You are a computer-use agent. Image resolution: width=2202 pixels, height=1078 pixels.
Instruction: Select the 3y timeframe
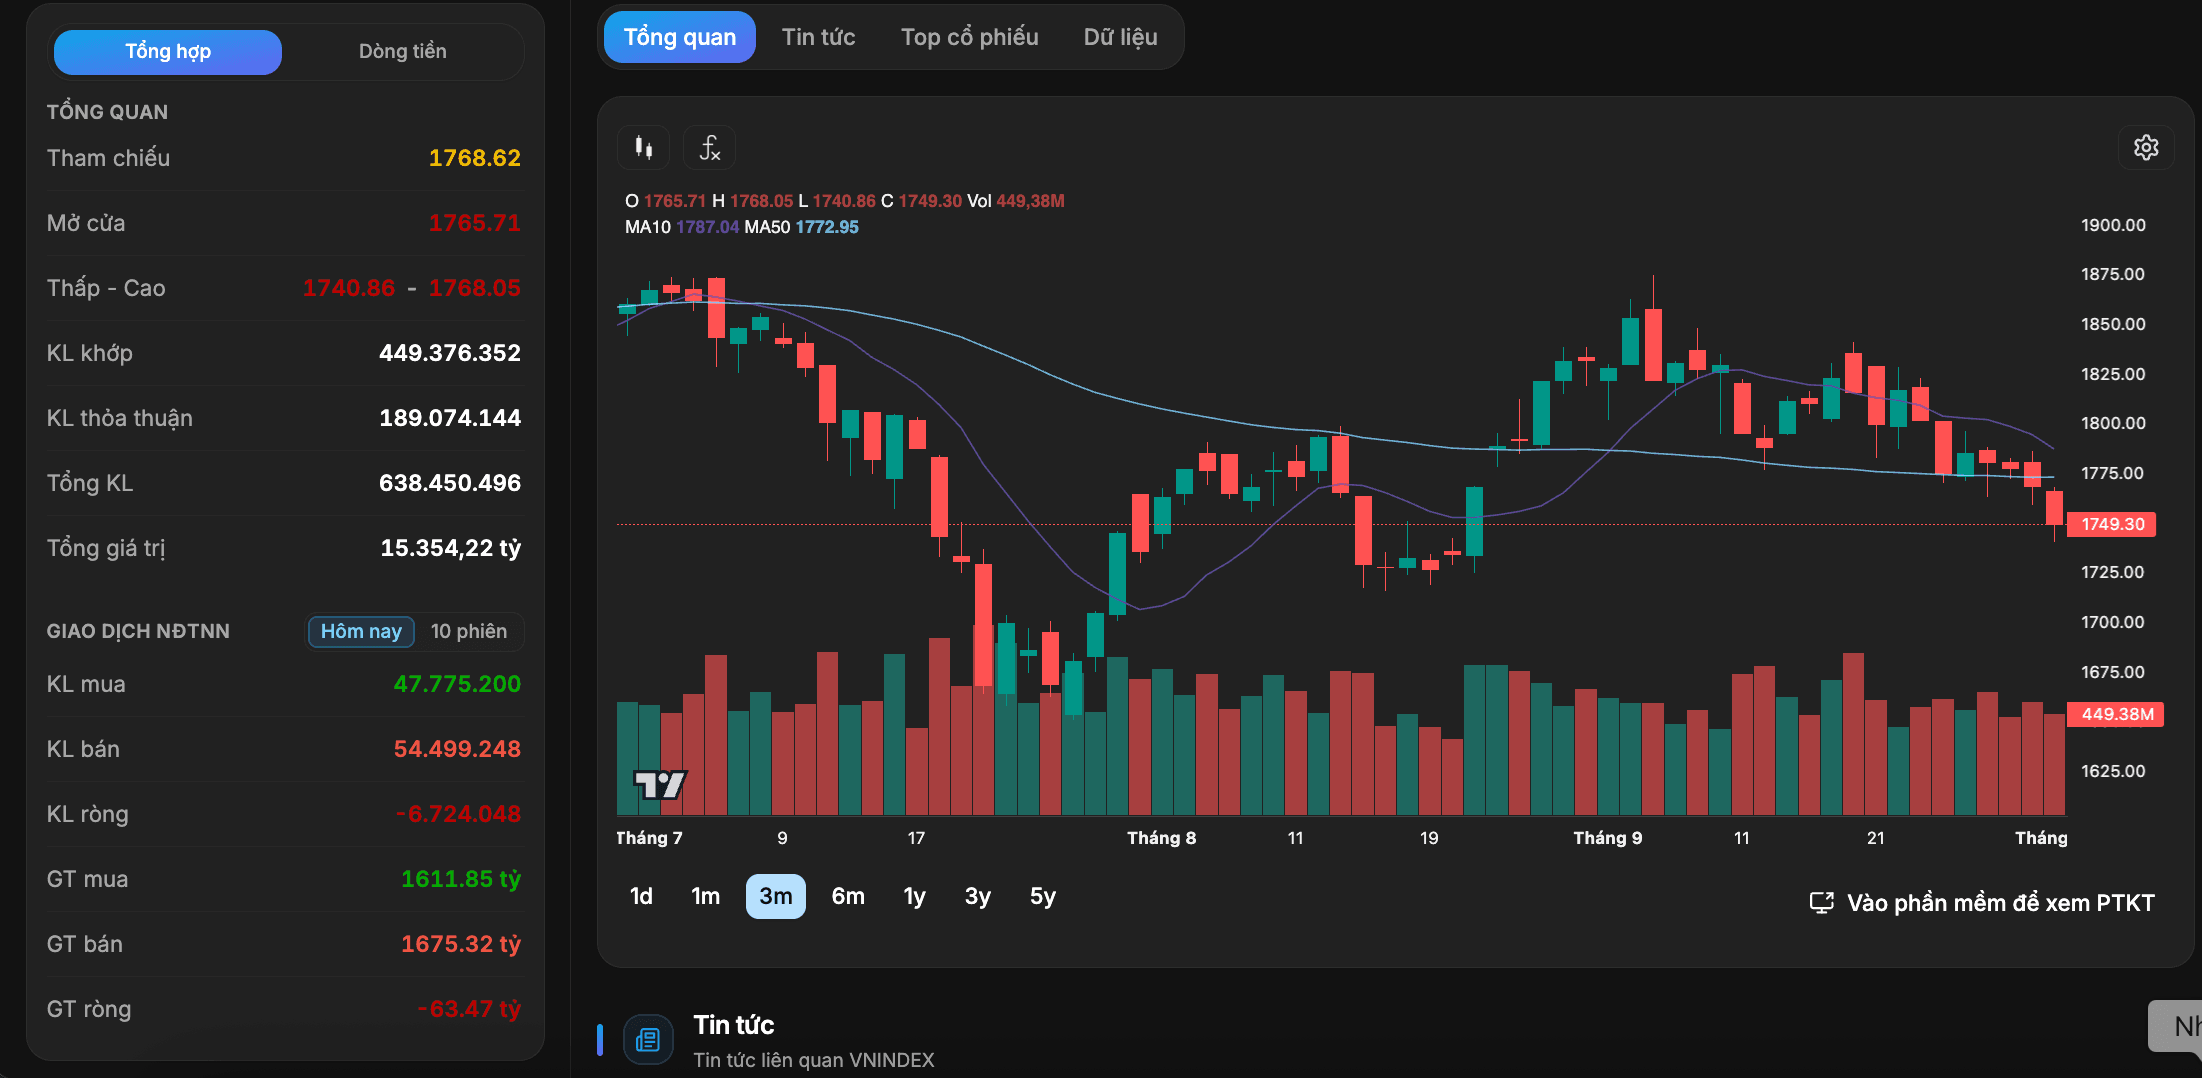pos(977,896)
